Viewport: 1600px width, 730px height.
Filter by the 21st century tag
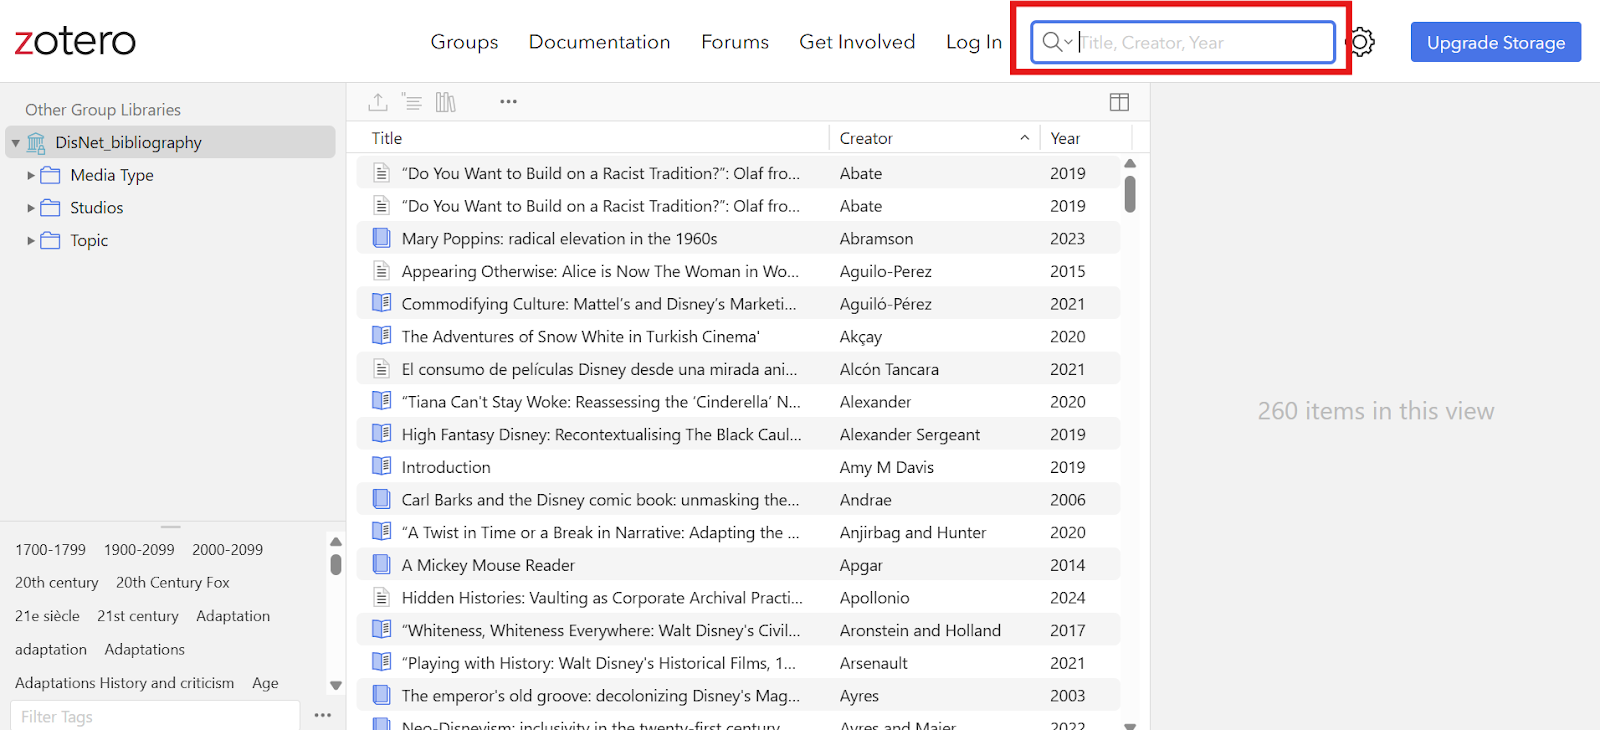tap(138, 616)
